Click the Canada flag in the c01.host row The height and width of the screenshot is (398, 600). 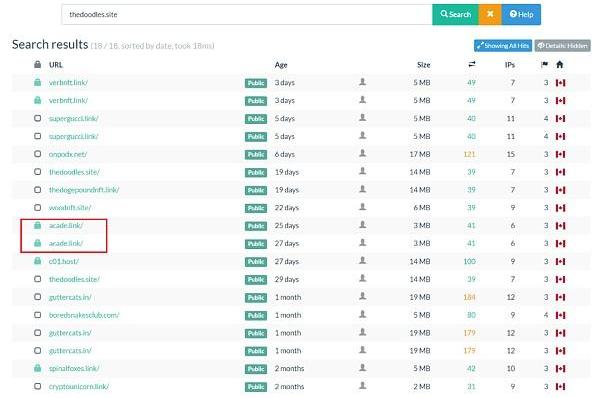(x=560, y=262)
